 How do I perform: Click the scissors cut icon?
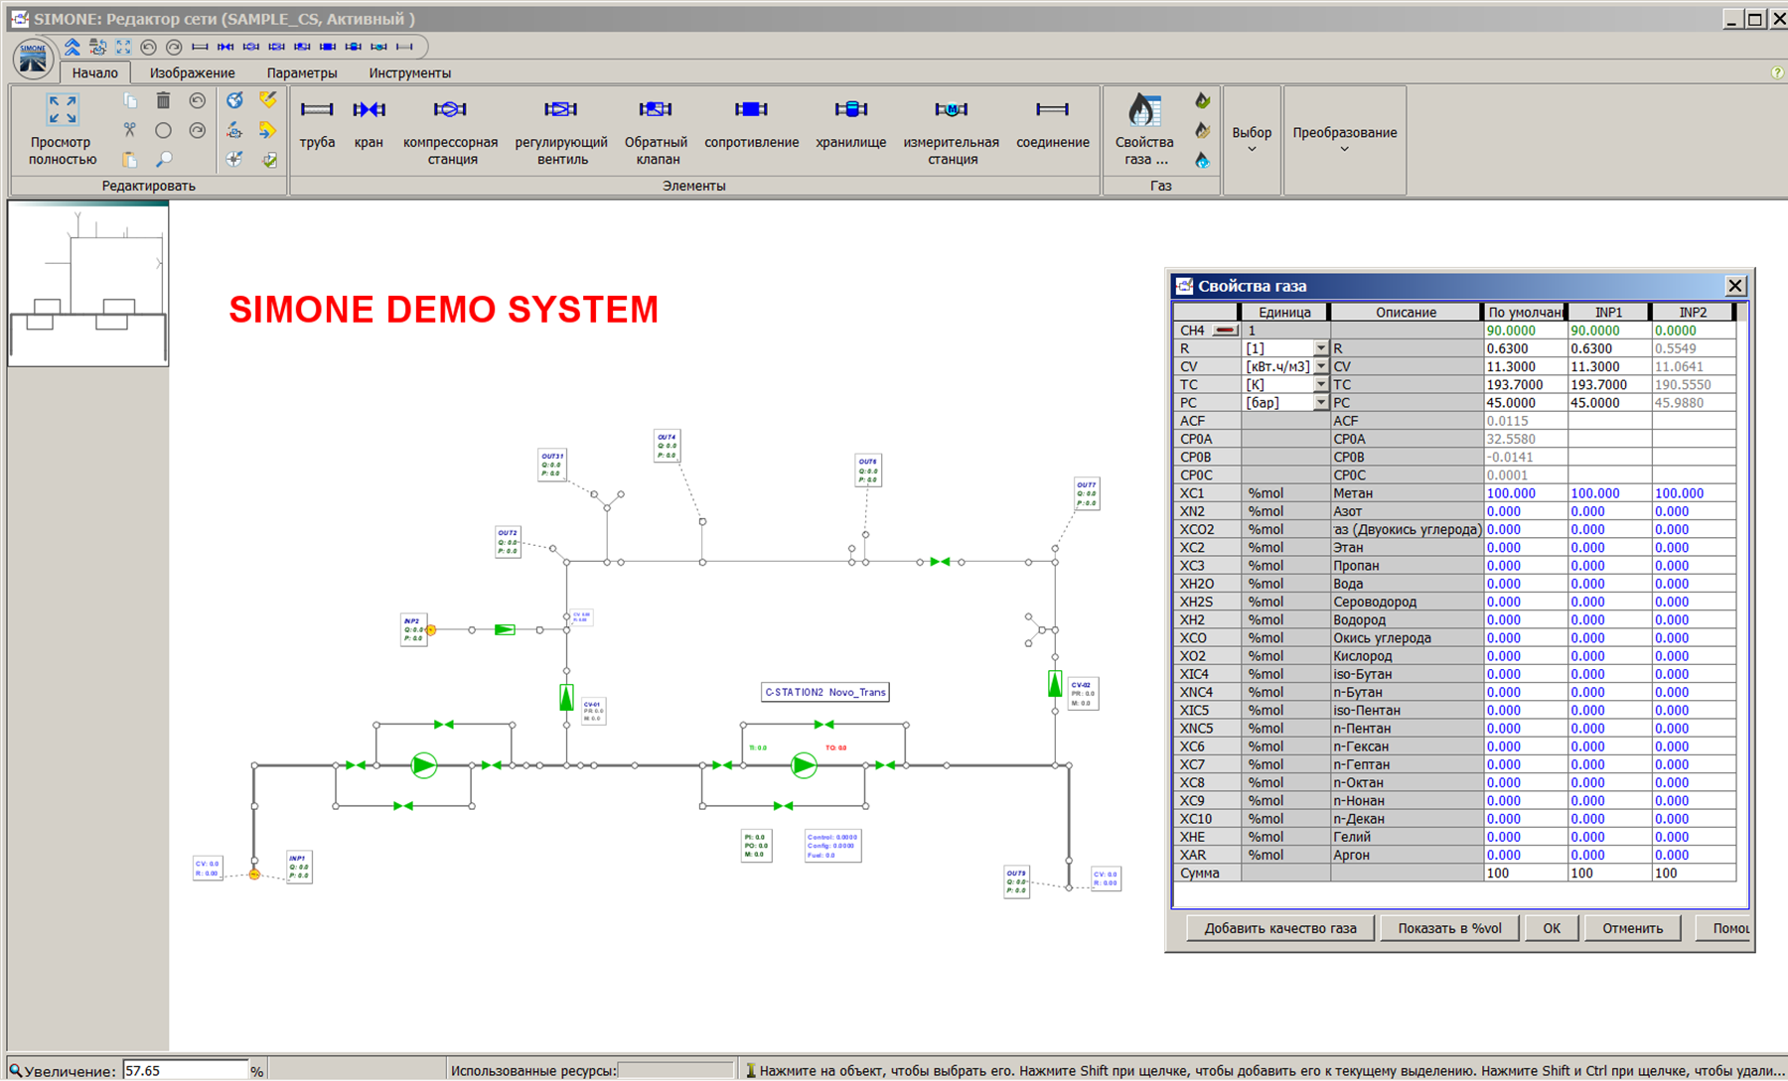point(130,130)
